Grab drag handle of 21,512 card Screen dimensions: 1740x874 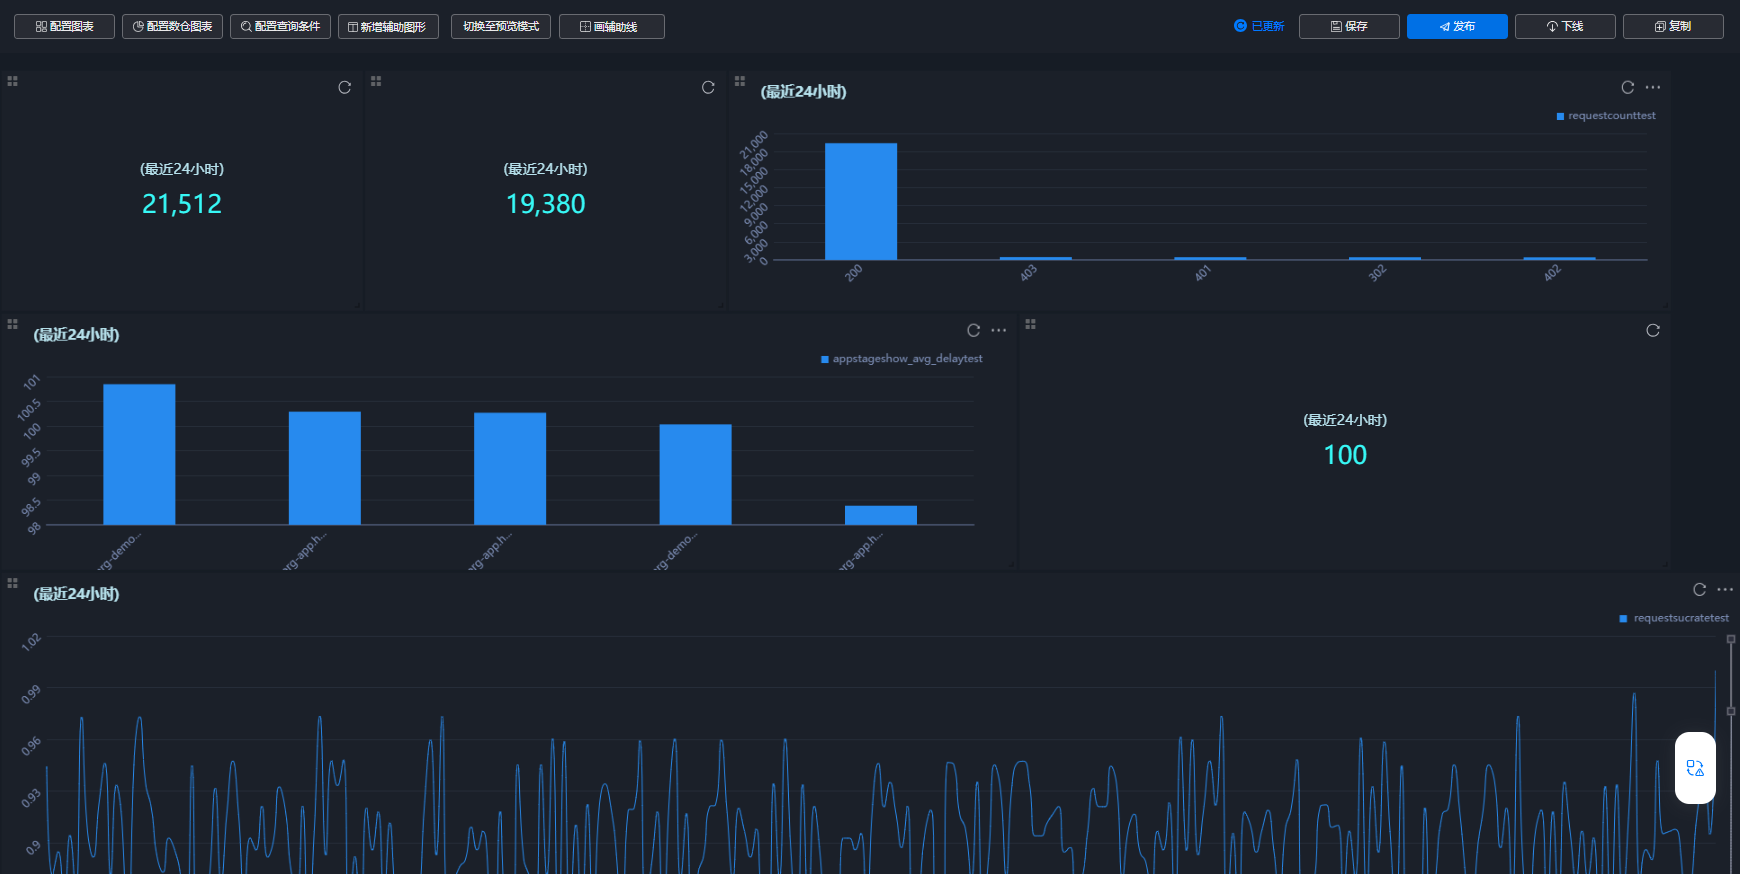tap(13, 81)
